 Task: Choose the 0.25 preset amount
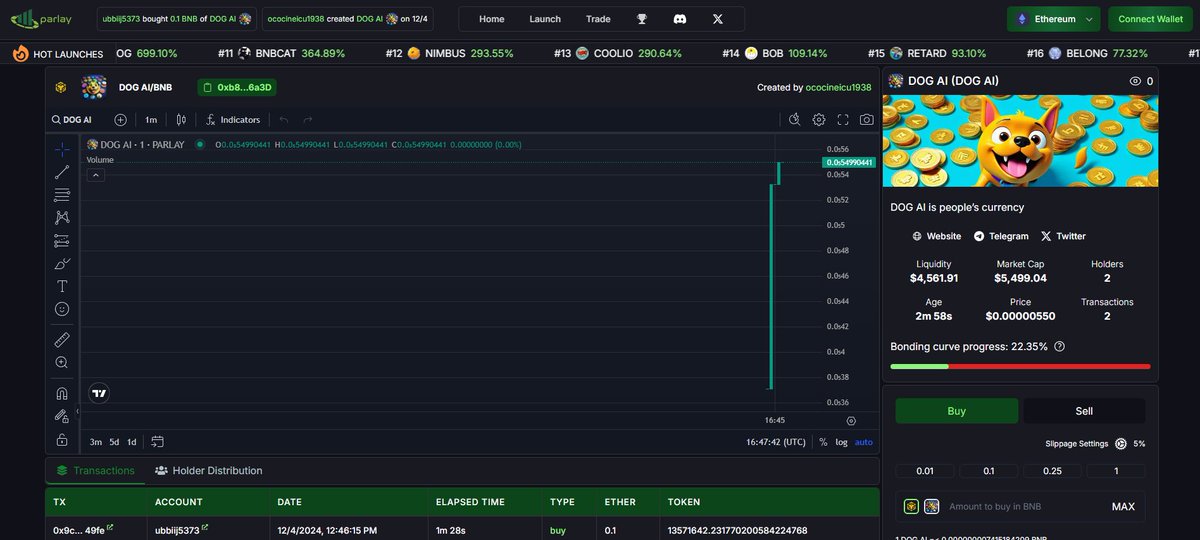tap(1052, 471)
